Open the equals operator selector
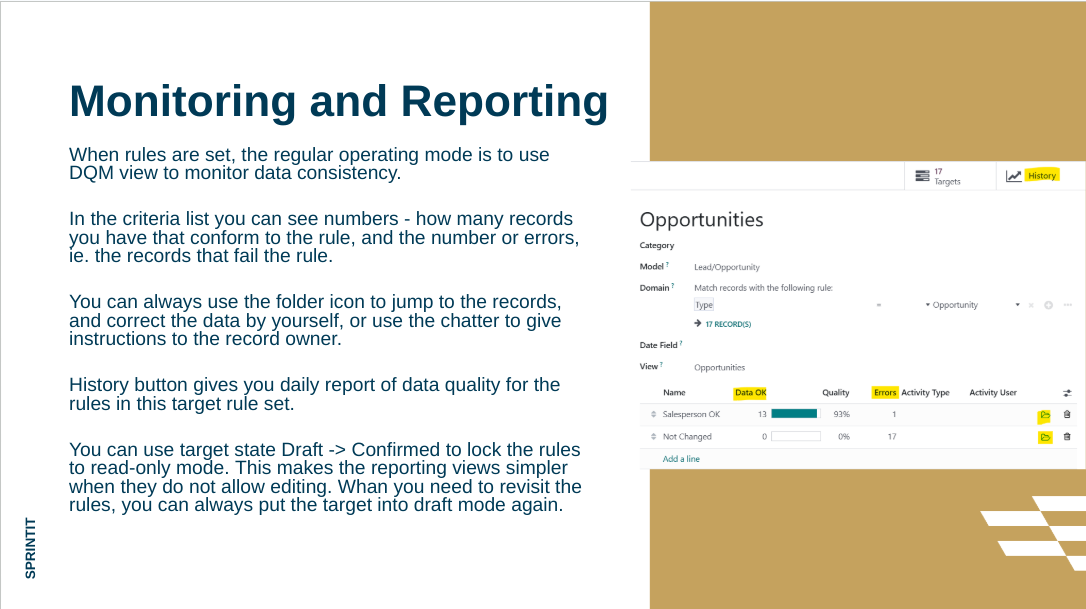Viewport: 1086px width, 609px height. 878,305
